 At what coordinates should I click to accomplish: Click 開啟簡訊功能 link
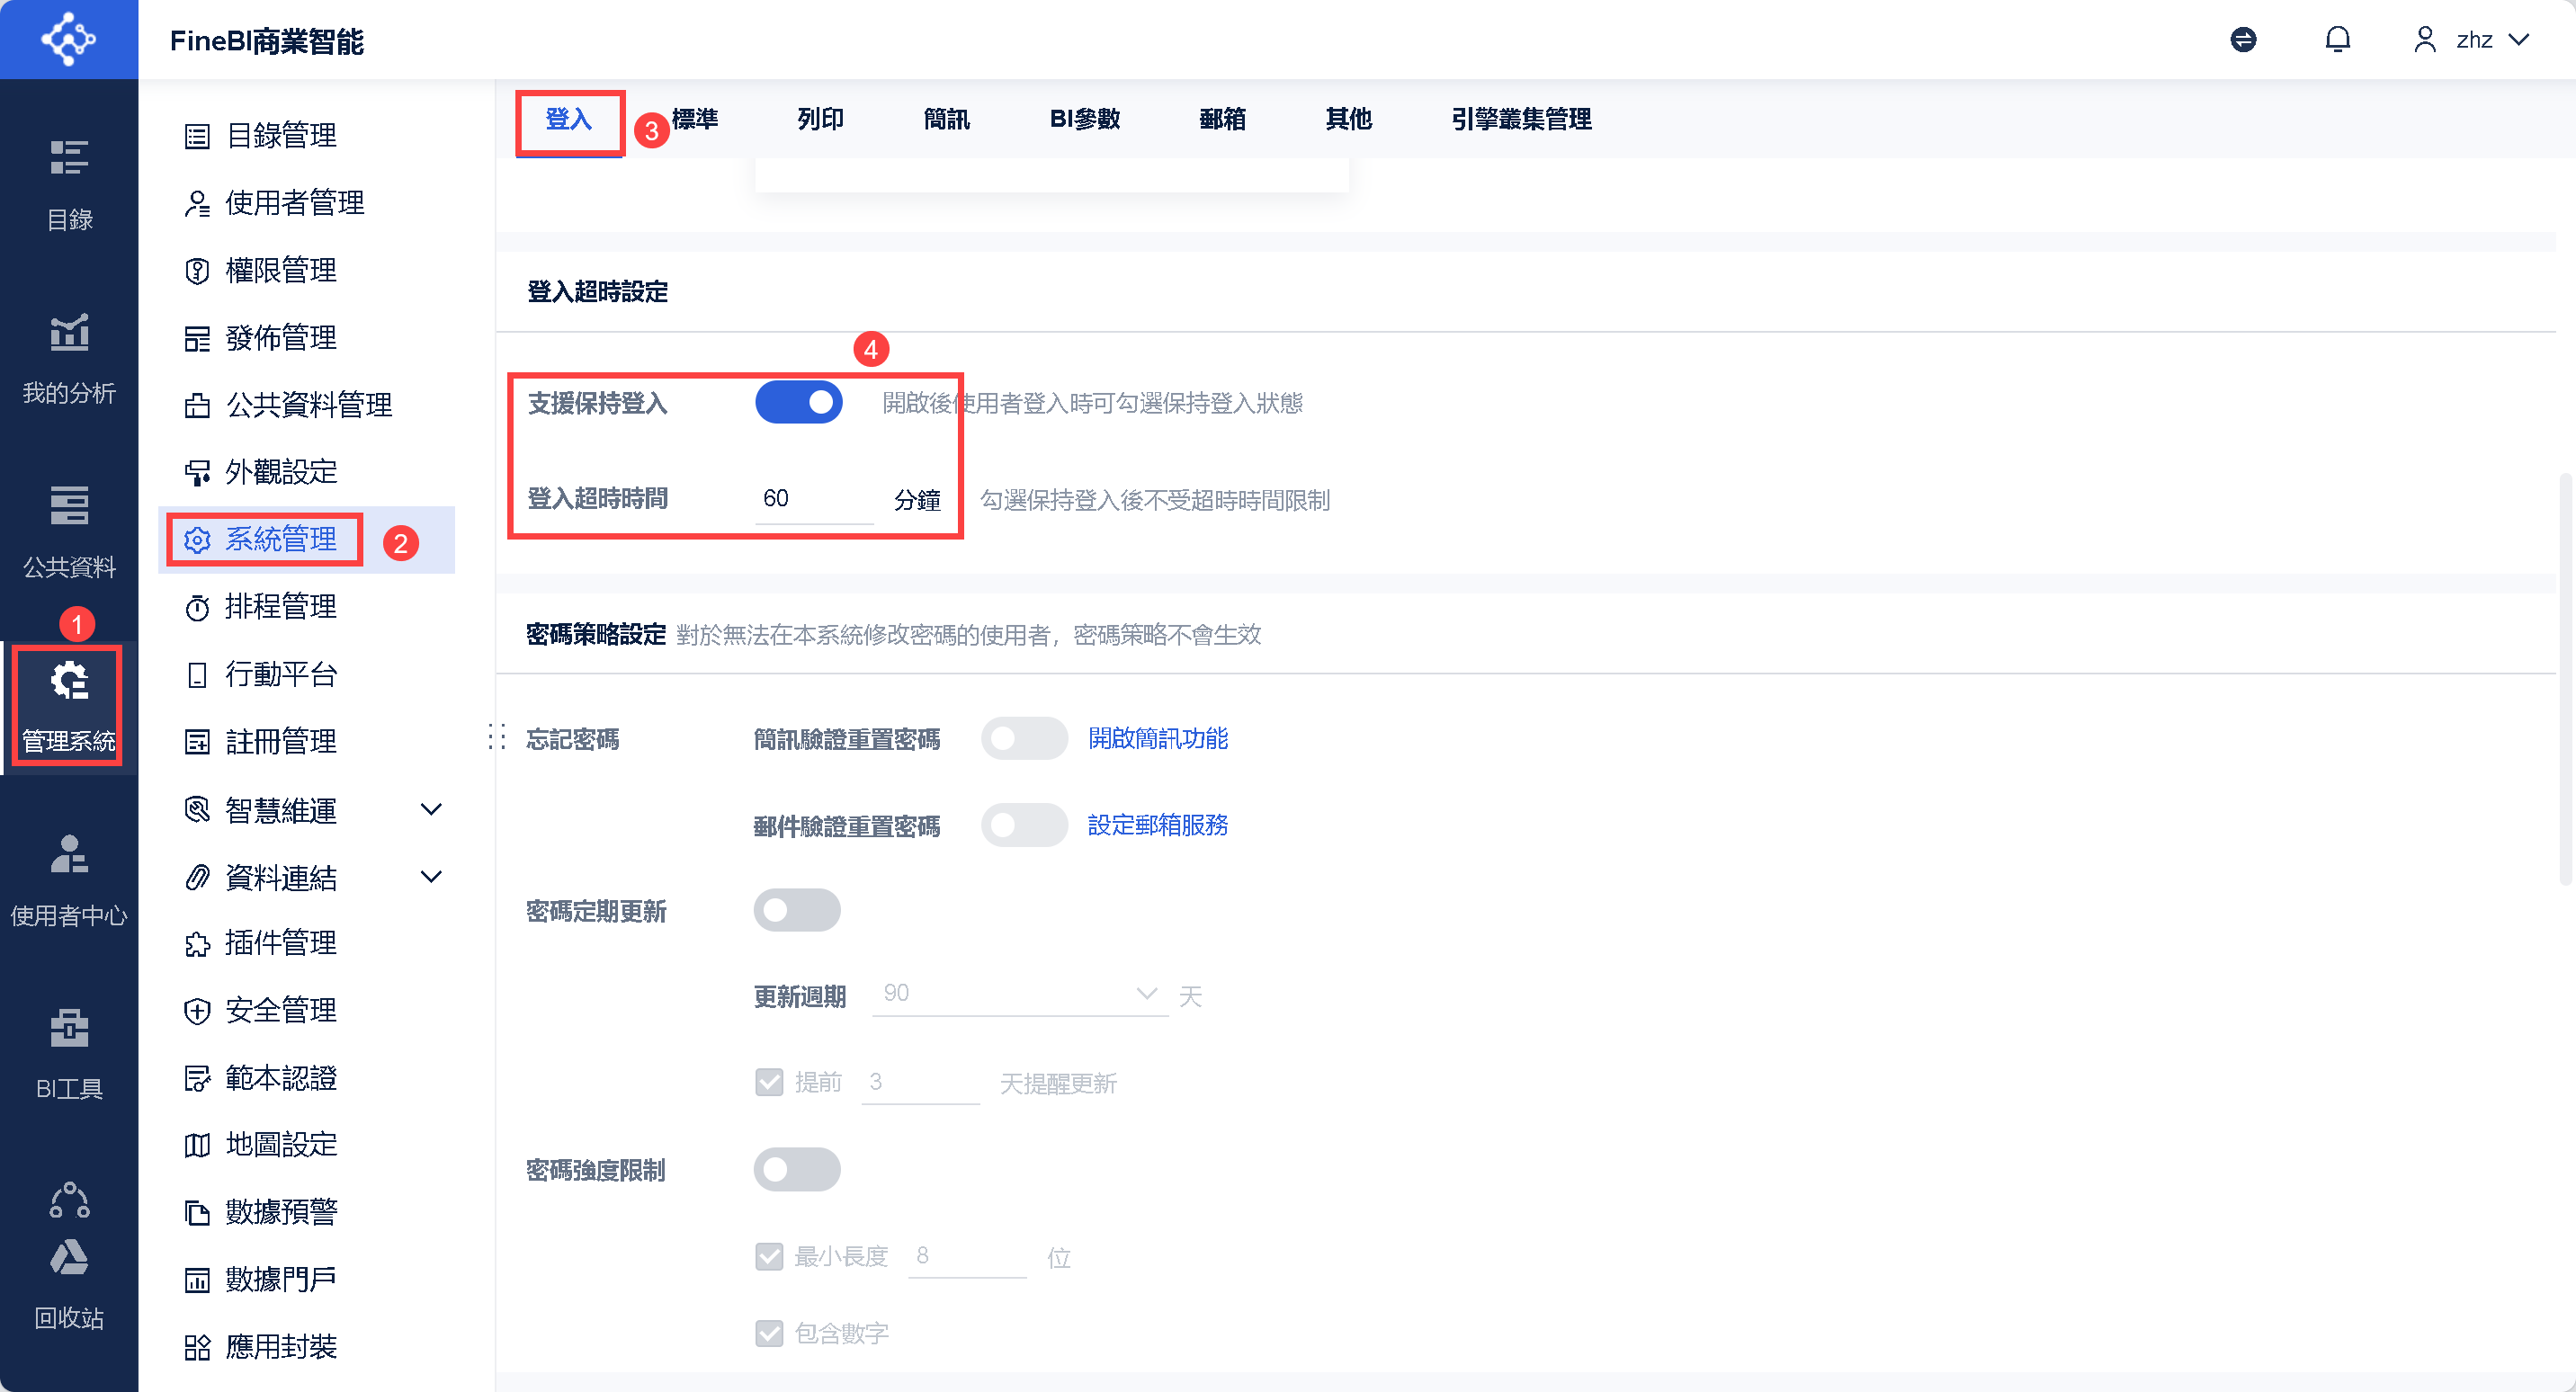tap(1157, 738)
